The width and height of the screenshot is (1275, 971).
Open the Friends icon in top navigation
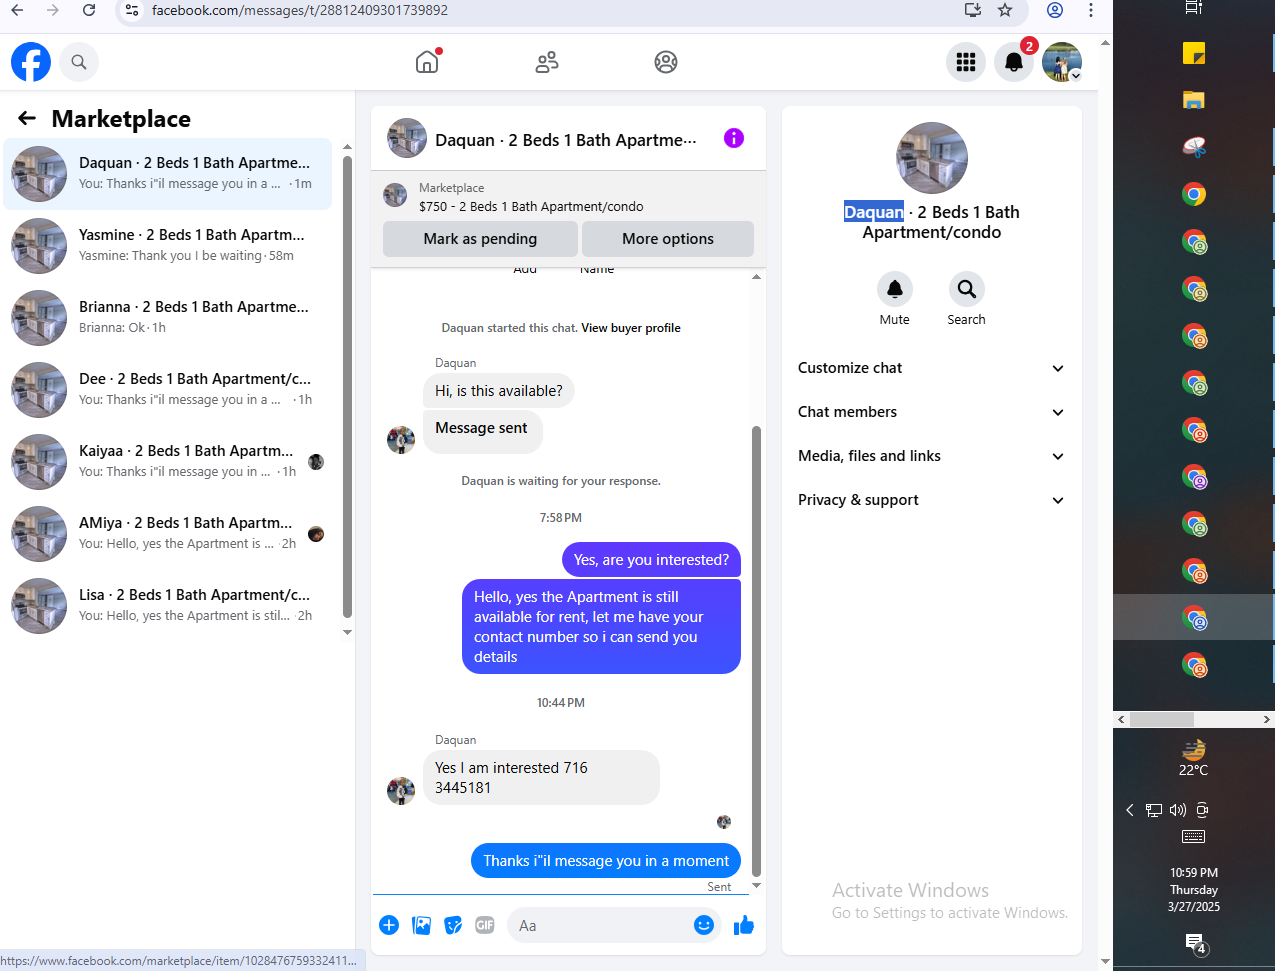coord(547,62)
